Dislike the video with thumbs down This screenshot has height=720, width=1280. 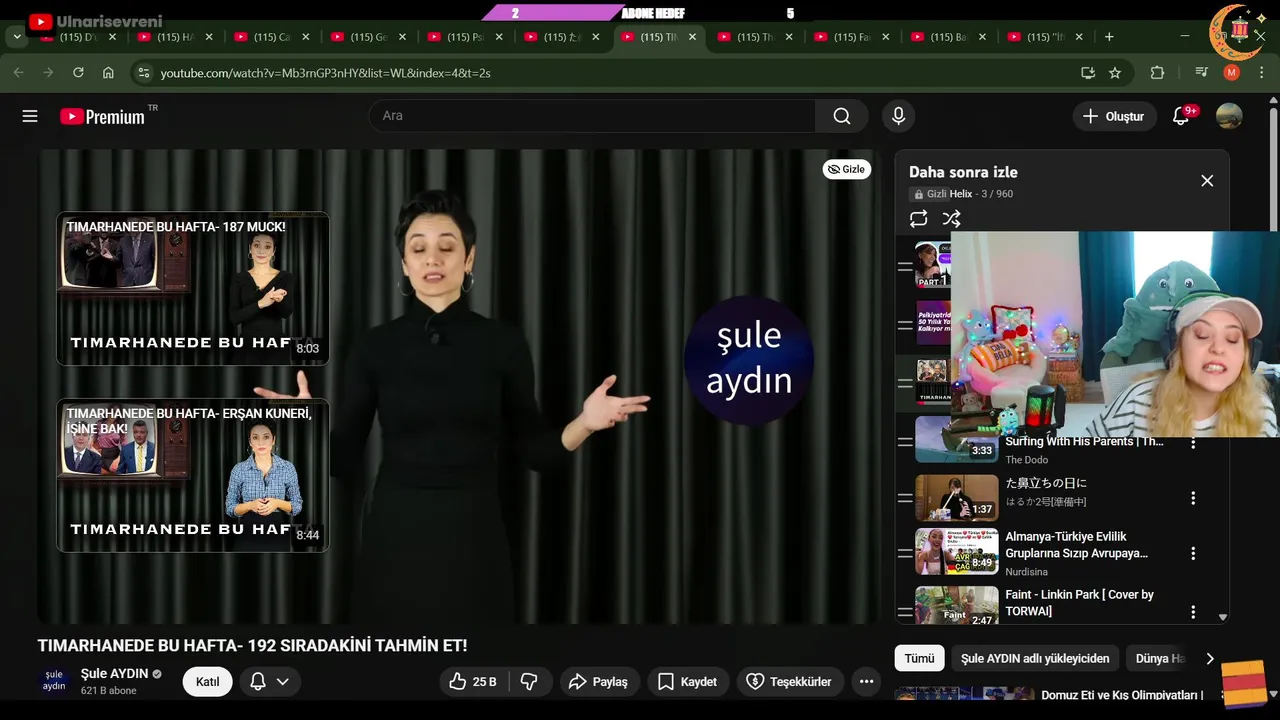click(x=529, y=681)
